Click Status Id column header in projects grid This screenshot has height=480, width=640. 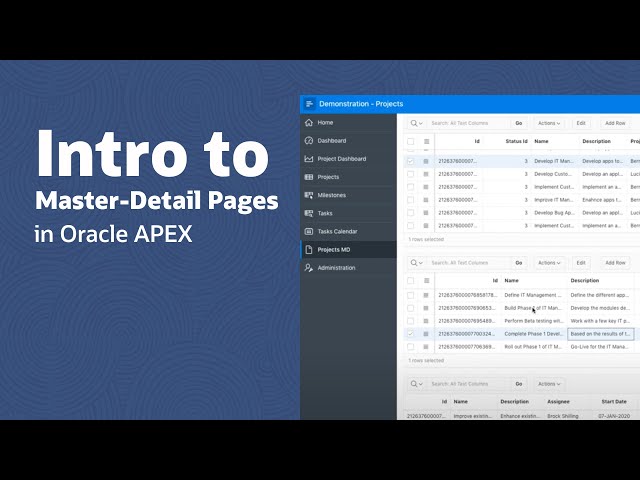516,141
